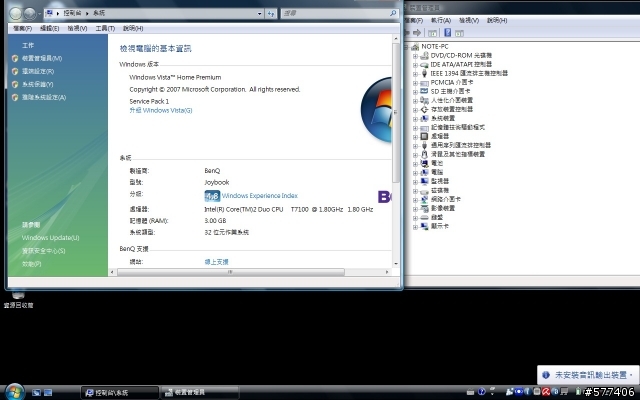Expand the 通用序列匯流排控制器 node

pos(415,146)
